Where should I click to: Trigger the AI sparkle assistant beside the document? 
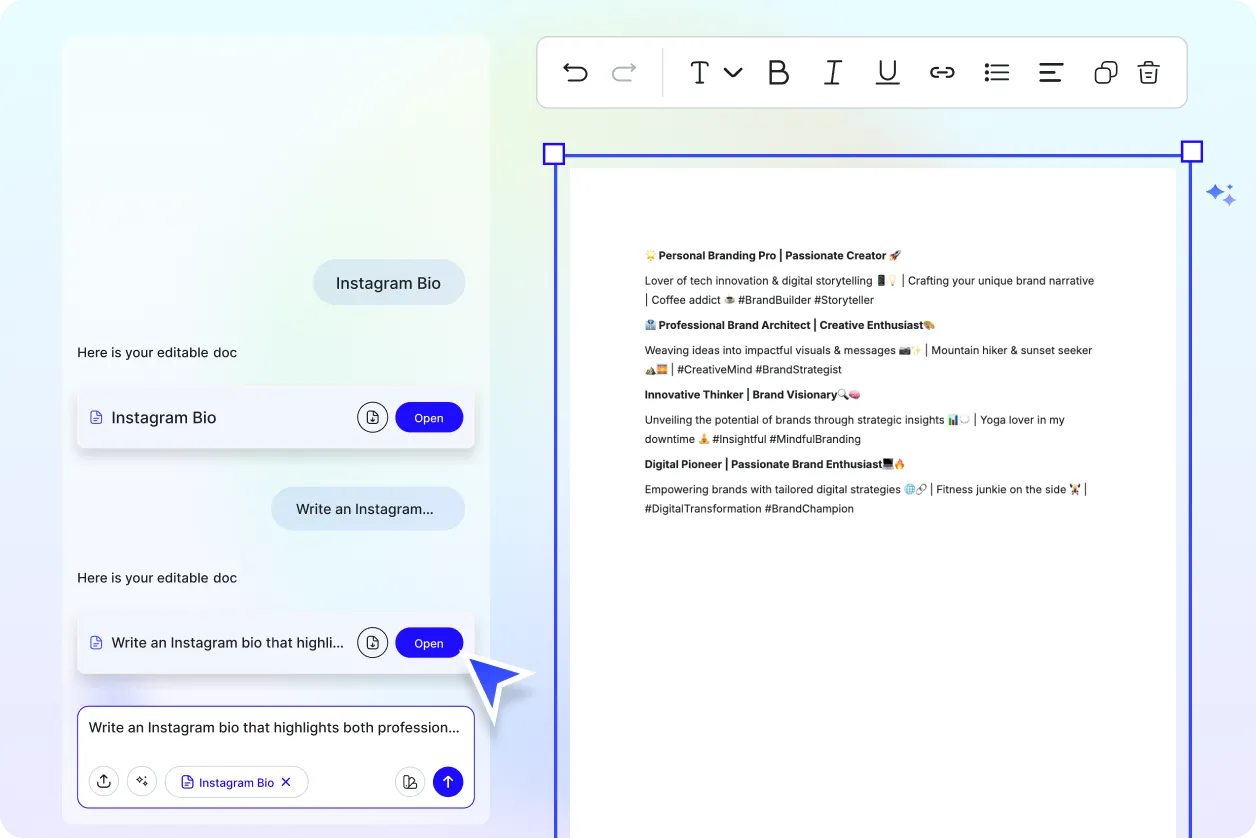tap(1221, 193)
